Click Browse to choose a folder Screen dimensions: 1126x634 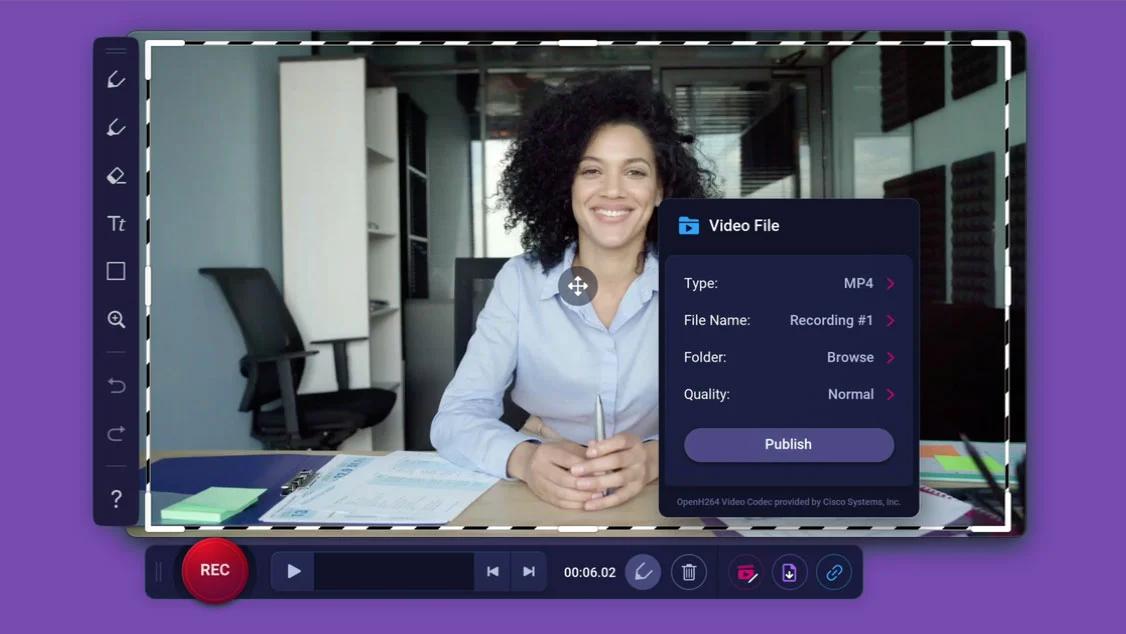850,358
